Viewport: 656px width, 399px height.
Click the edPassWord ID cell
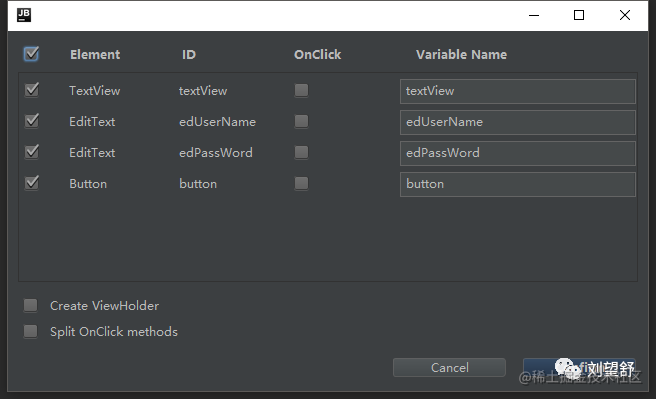click(216, 153)
